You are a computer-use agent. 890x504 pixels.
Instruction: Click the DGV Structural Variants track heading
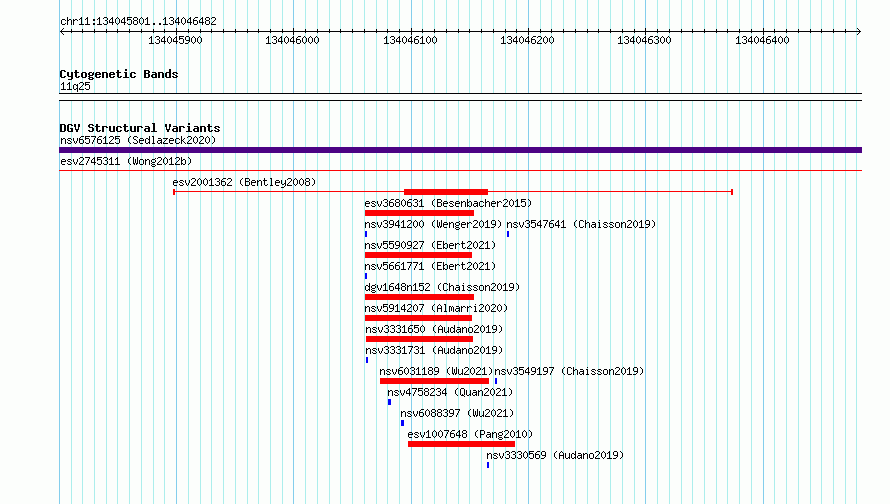pyautogui.click(x=140, y=128)
